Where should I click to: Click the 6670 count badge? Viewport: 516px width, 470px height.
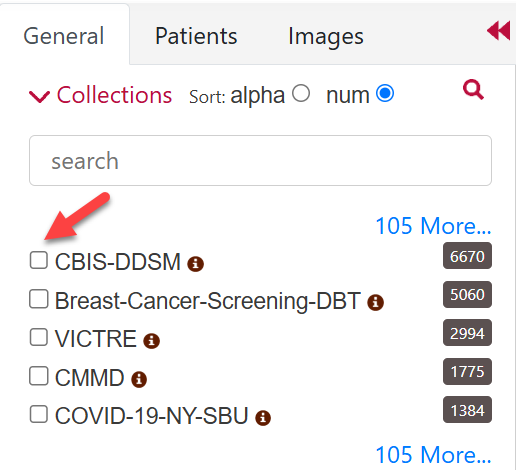pos(467,256)
